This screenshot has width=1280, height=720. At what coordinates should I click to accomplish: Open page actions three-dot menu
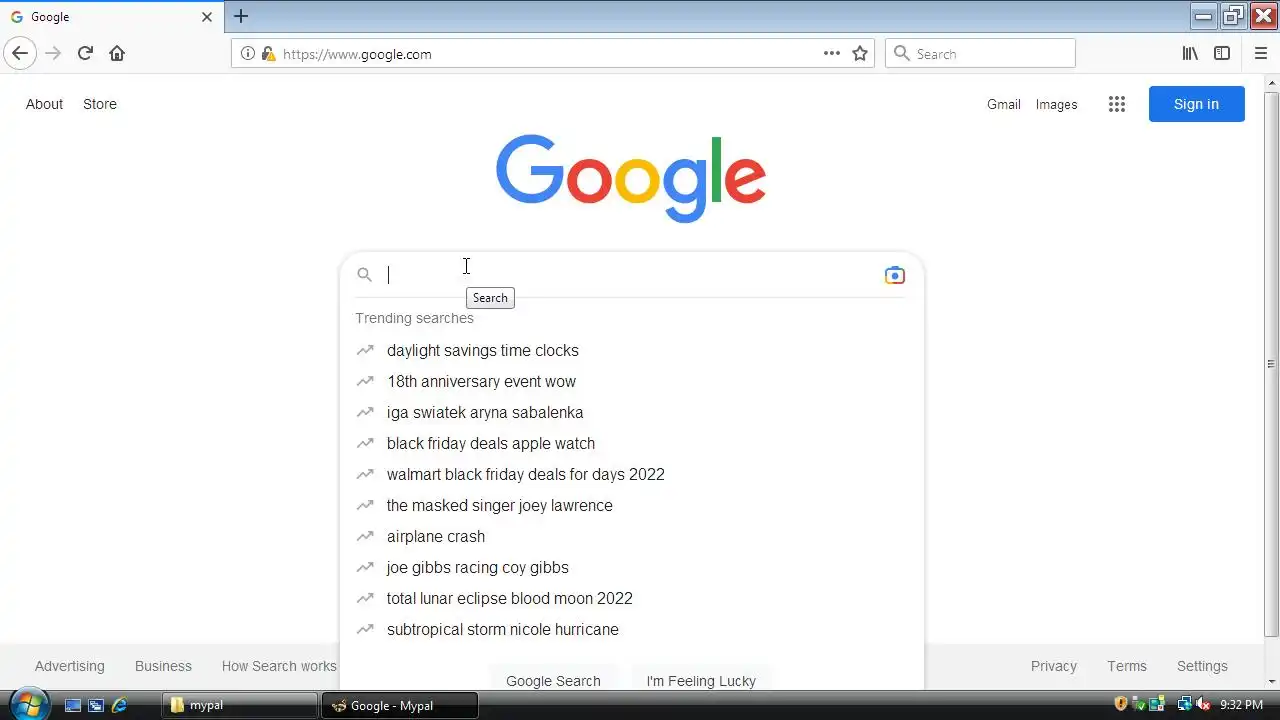pyautogui.click(x=832, y=54)
